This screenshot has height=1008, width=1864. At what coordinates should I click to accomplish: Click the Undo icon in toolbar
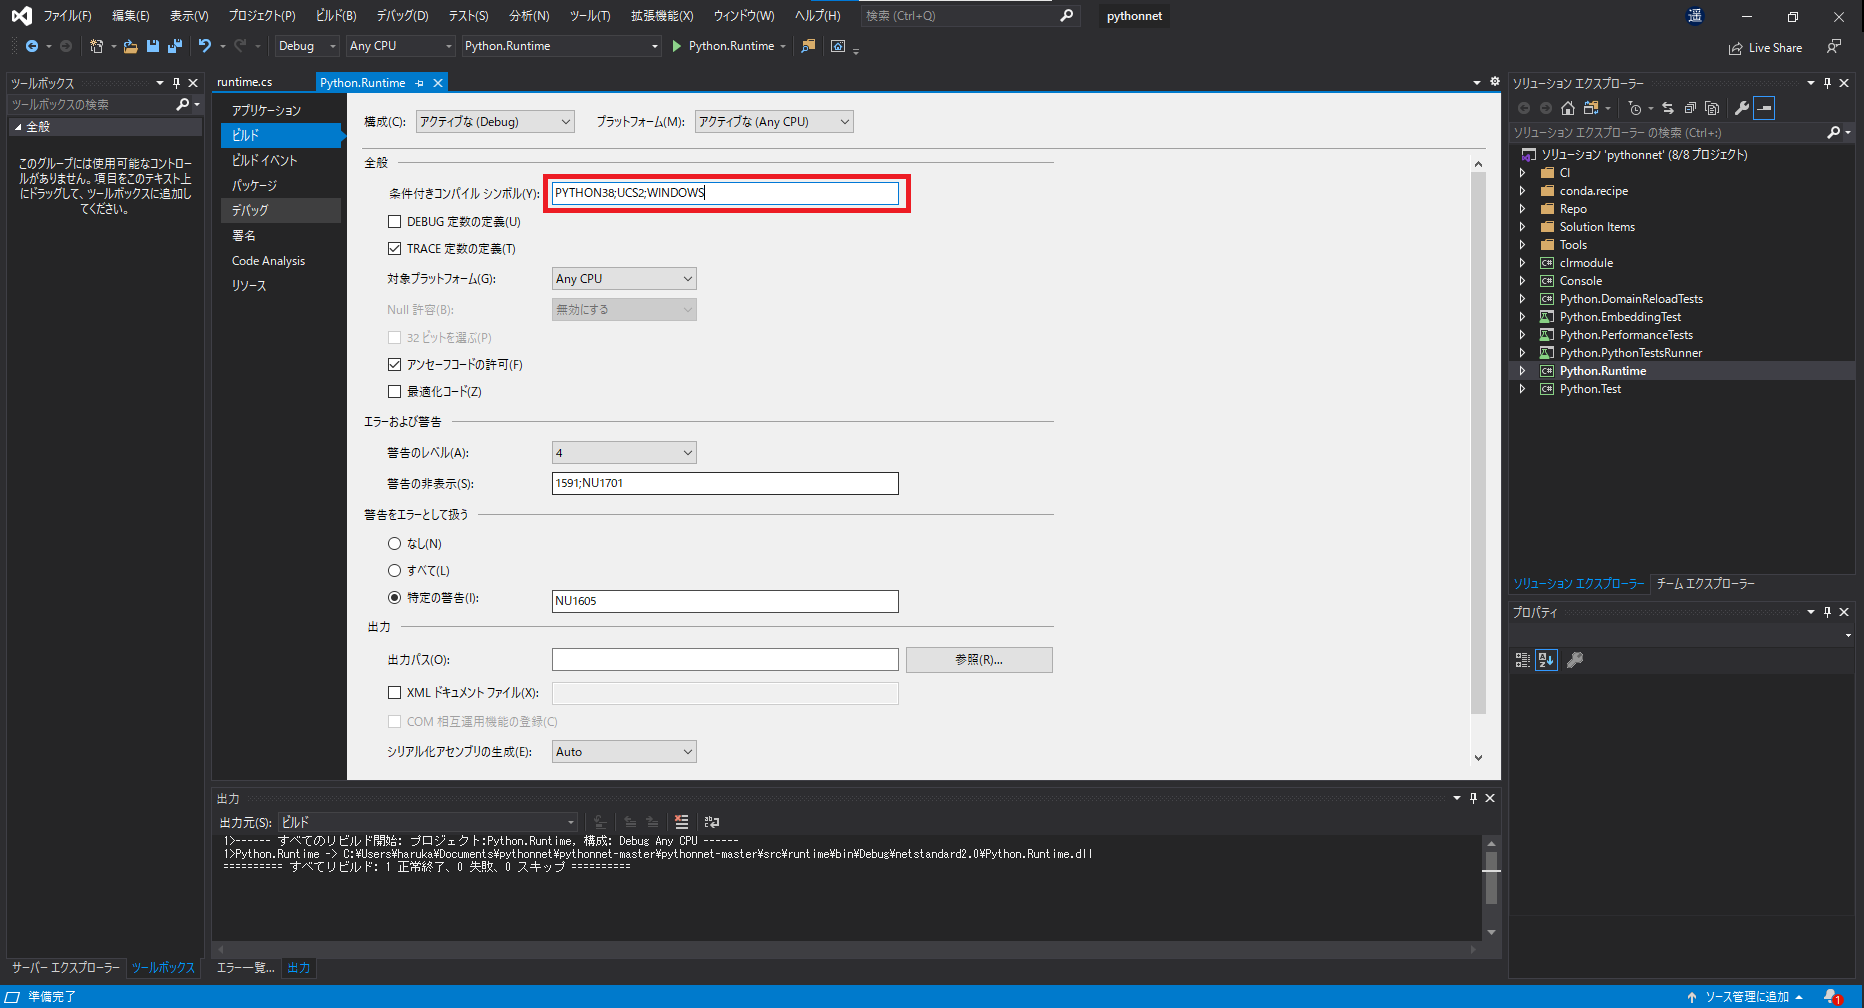pos(204,46)
